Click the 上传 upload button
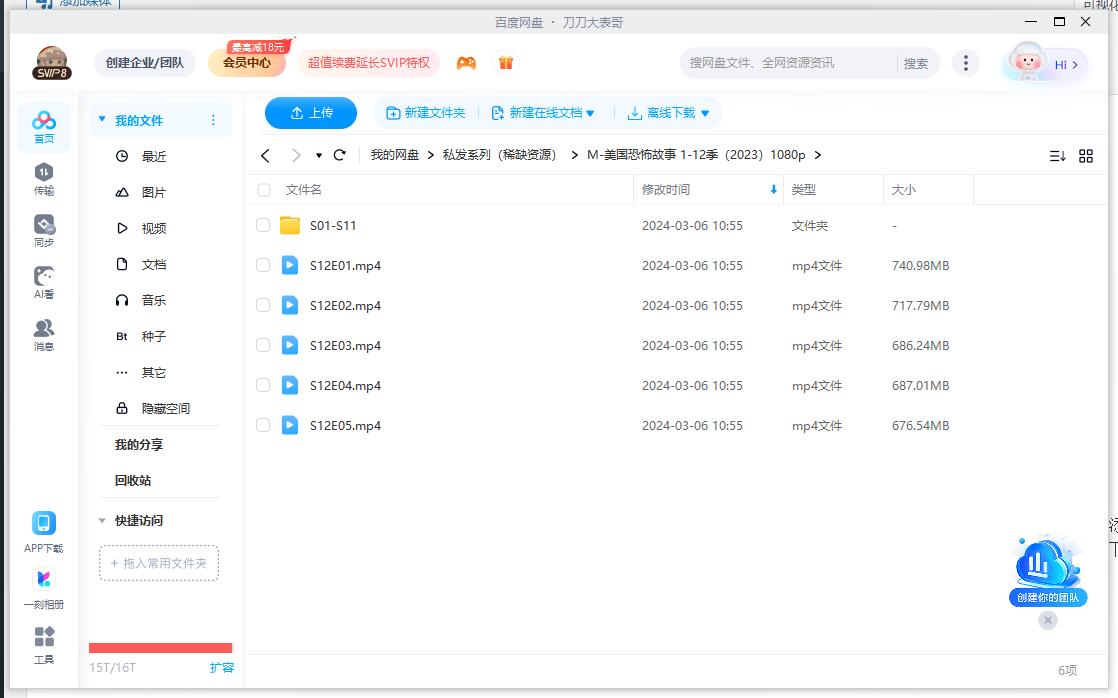Image resolution: width=1118 pixels, height=698 pixels. (310, 113)
